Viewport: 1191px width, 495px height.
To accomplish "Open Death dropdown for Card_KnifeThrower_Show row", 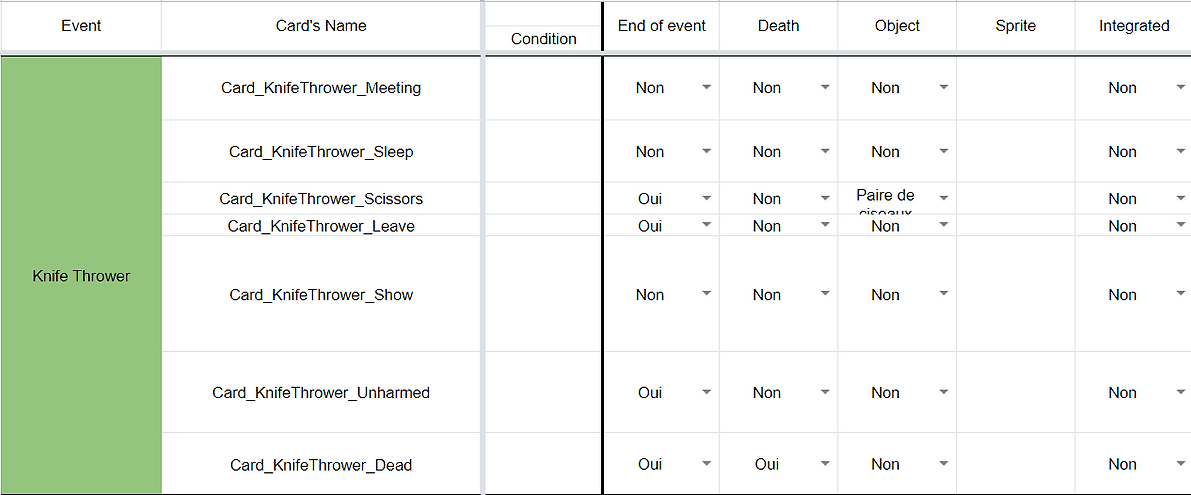I will [x=825, y=294].
